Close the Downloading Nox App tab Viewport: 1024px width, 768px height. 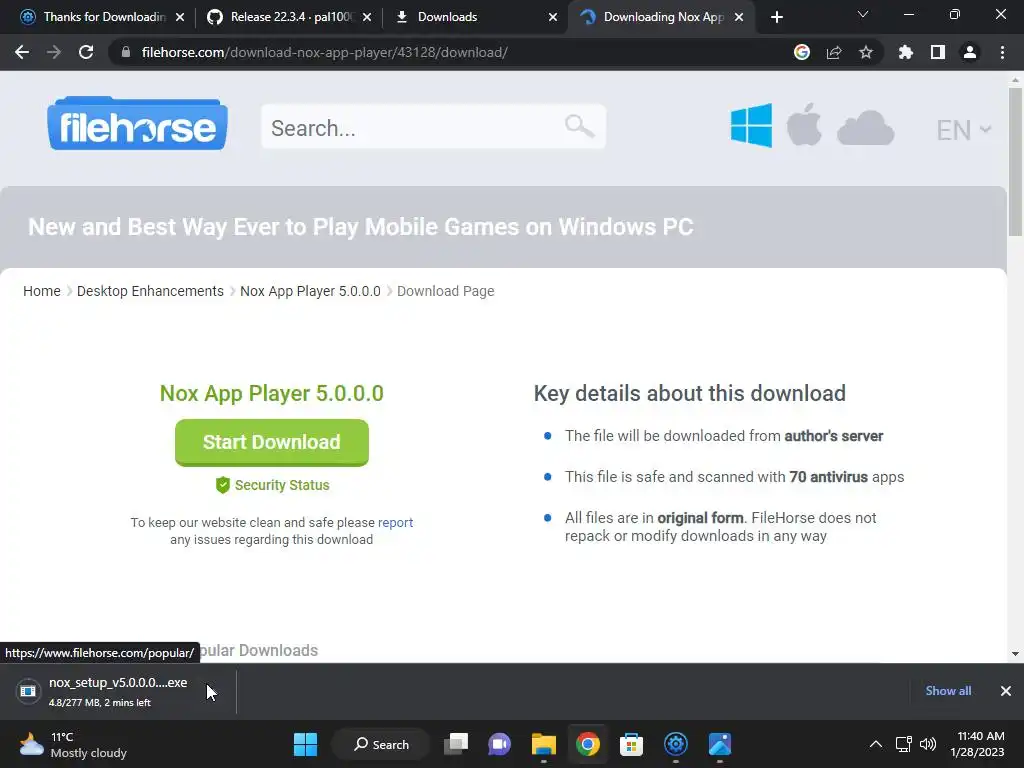tap(739, 17)
